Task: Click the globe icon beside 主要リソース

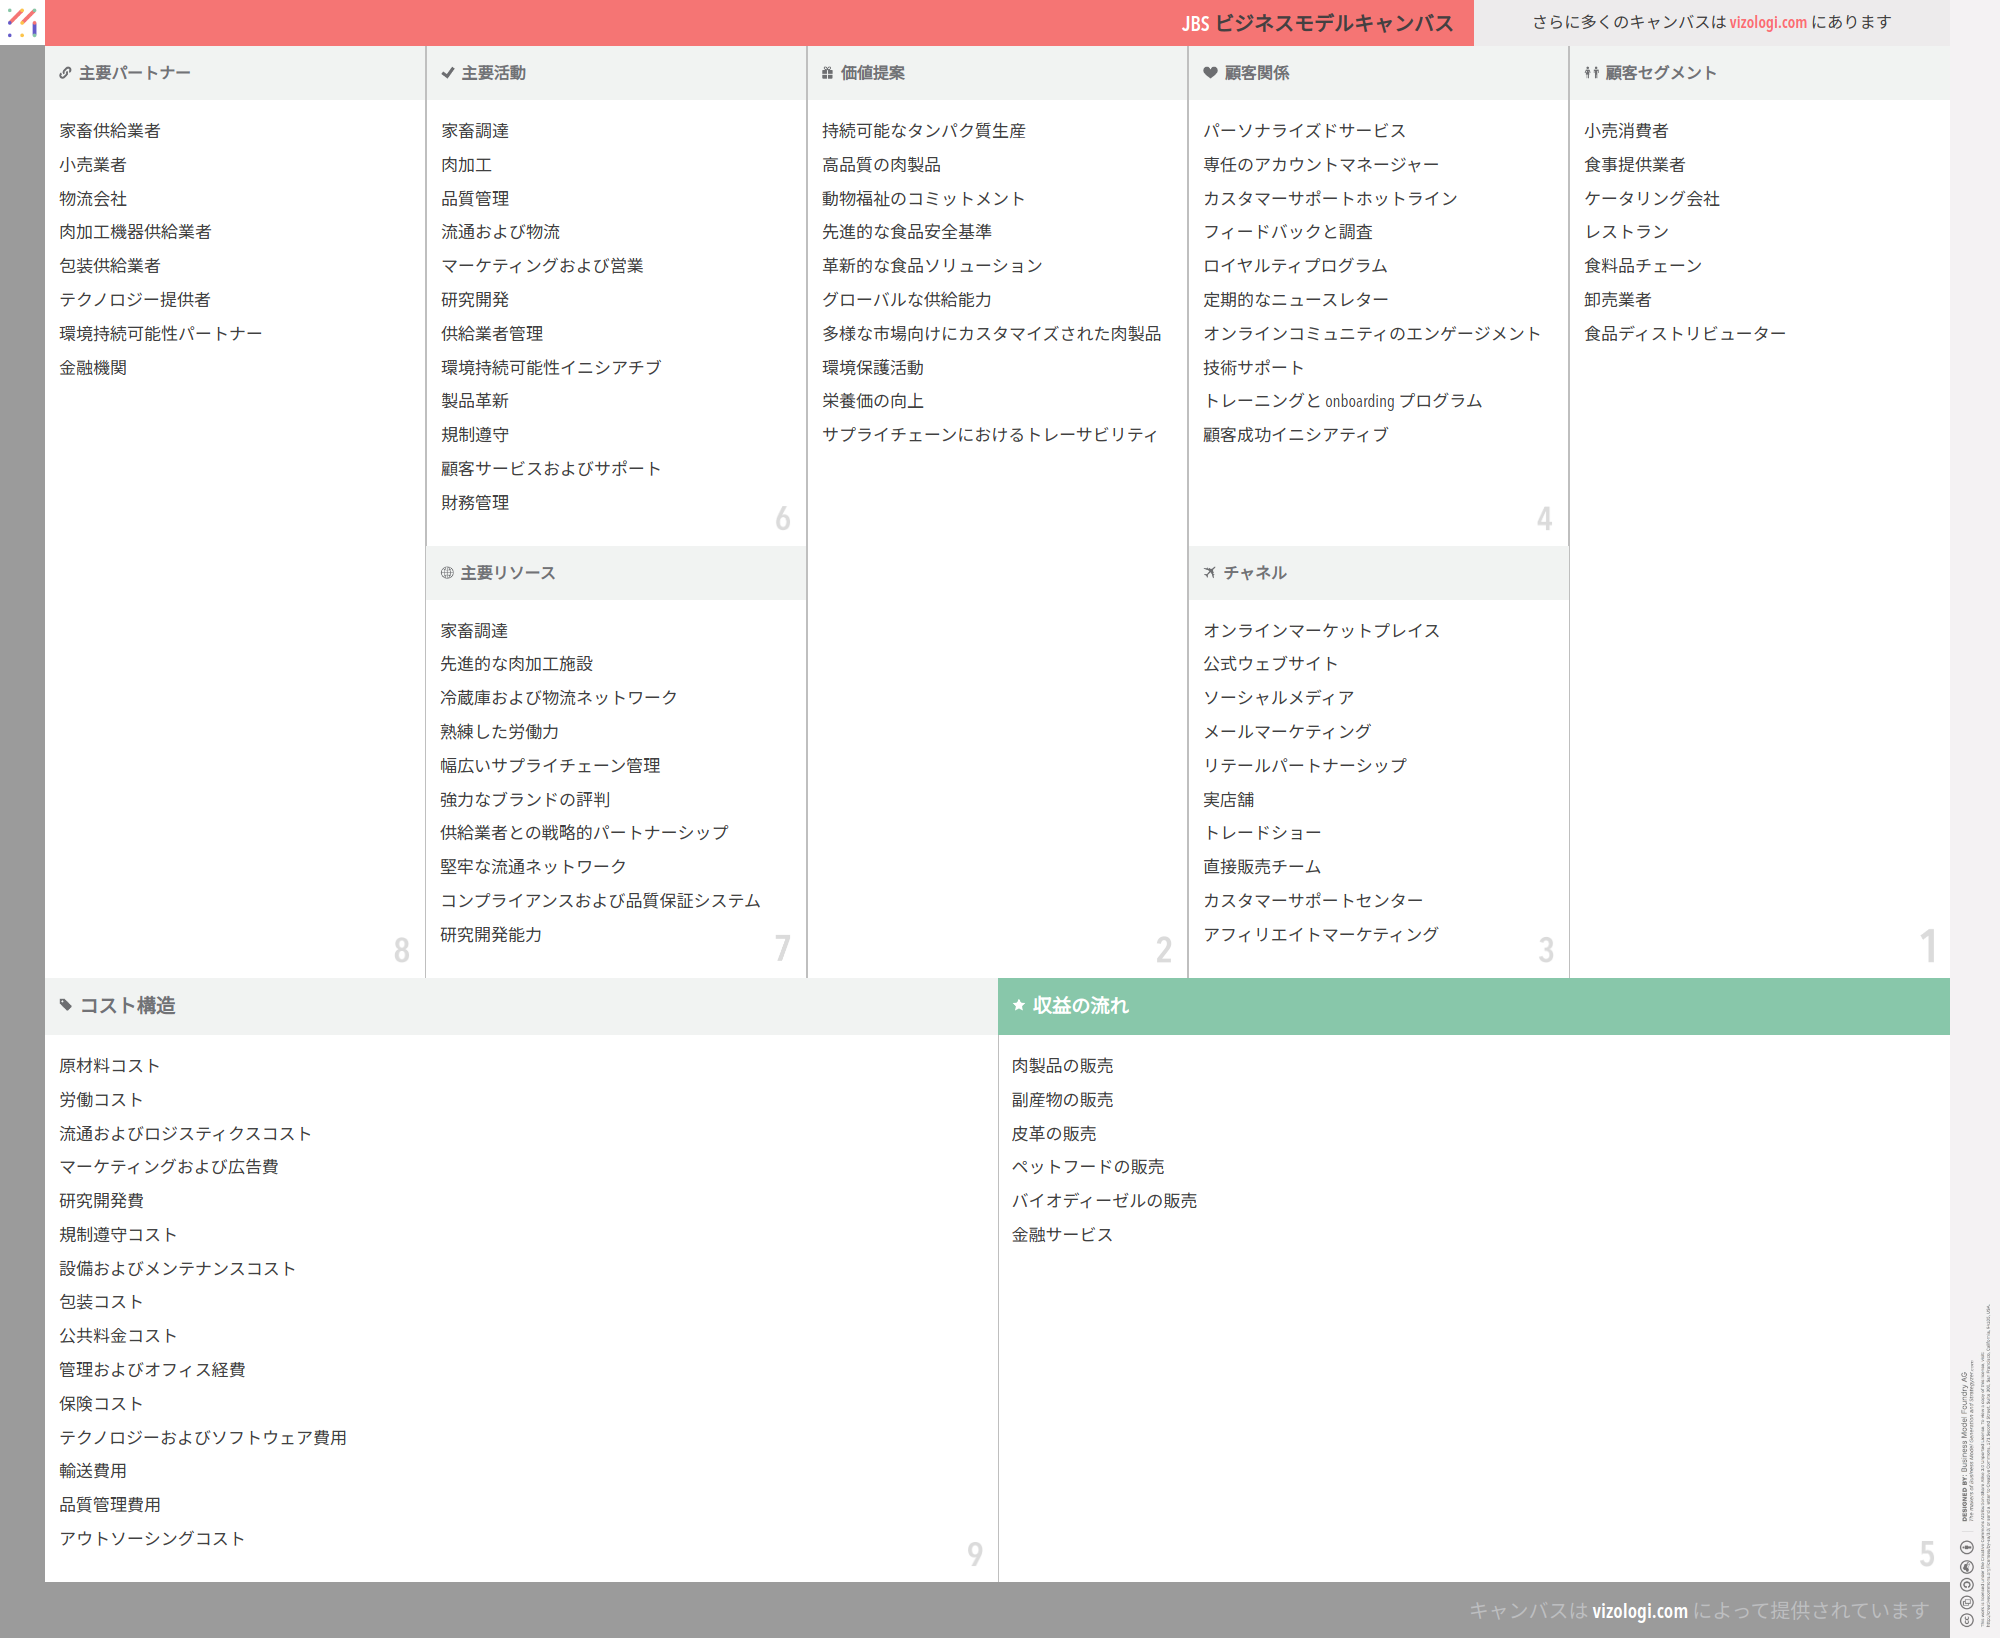Action: [447, 573]
